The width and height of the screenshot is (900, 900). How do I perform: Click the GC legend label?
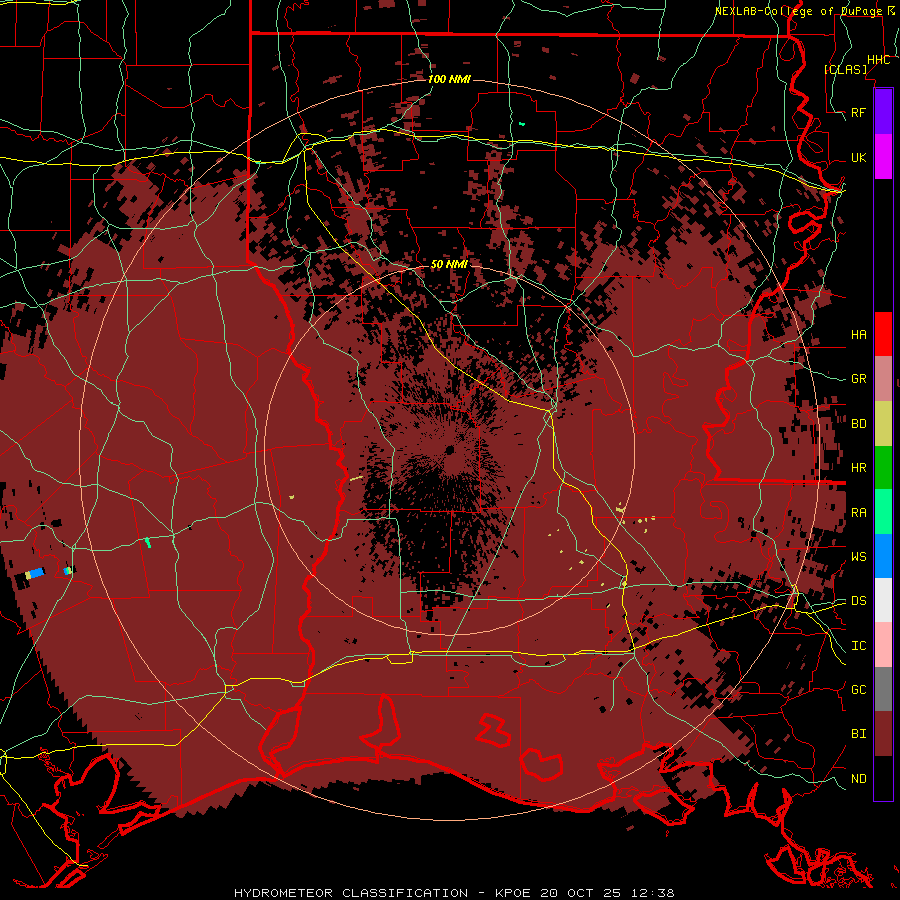(x=858, y=689)
